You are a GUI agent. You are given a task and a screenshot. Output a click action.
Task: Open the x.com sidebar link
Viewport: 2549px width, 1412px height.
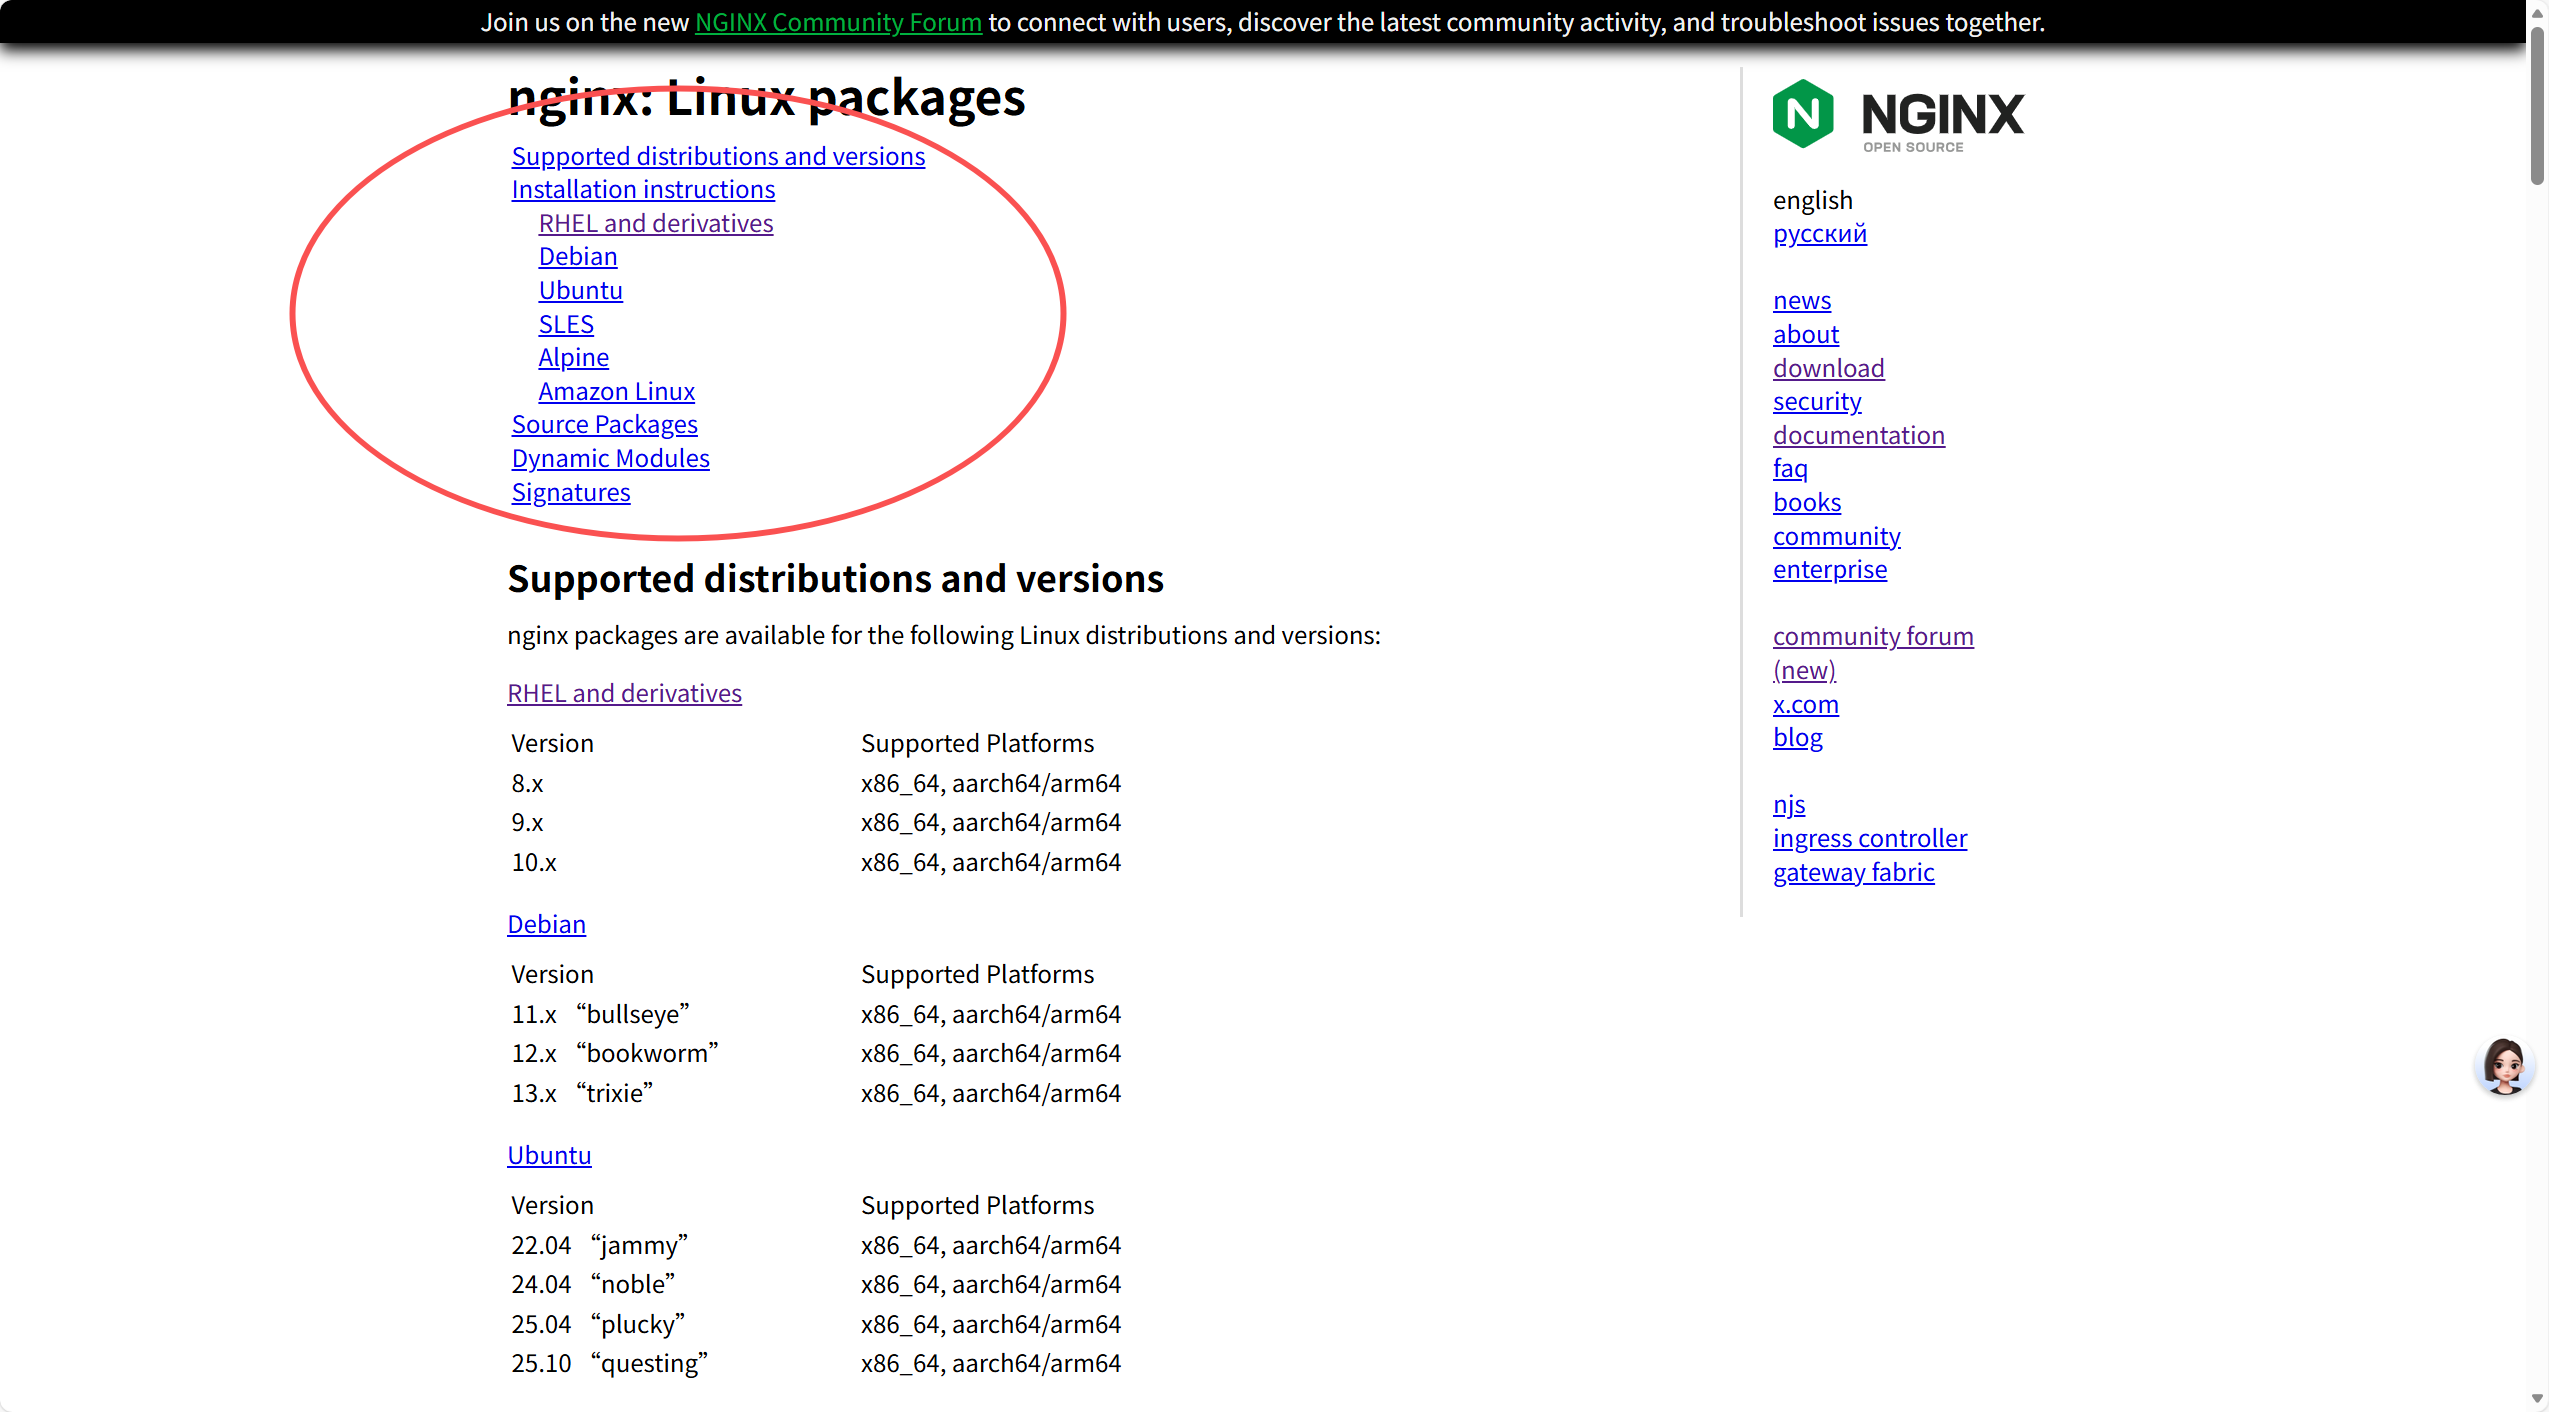coord(1805,704)
